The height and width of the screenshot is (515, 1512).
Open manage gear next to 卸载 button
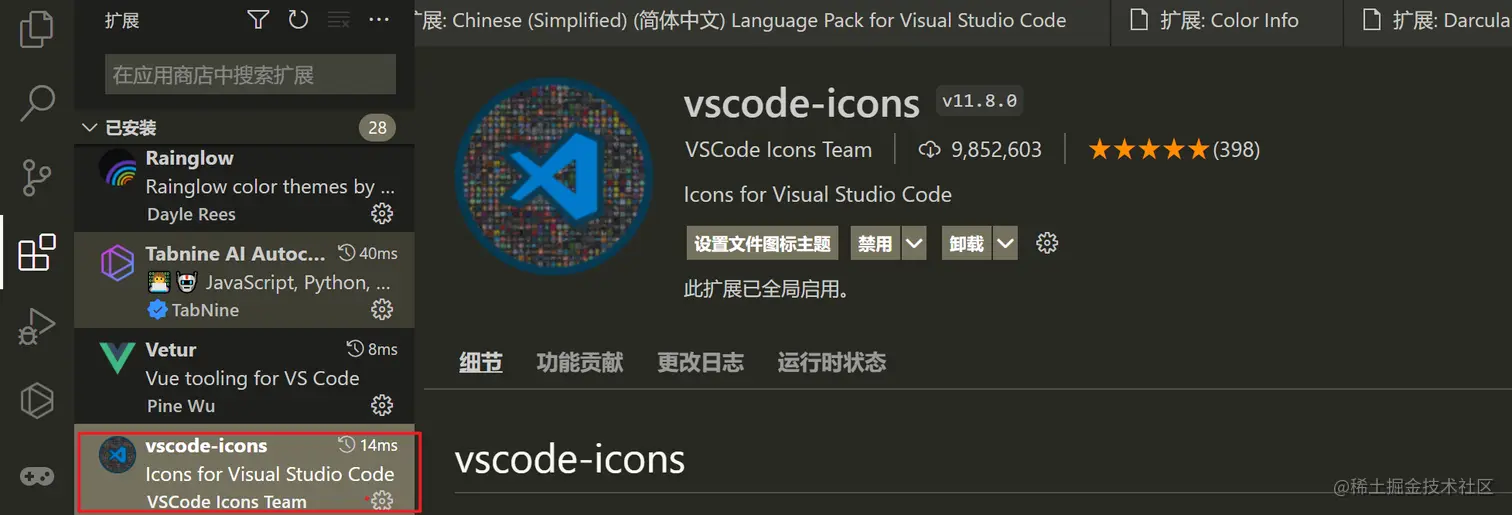point(1047,243)
